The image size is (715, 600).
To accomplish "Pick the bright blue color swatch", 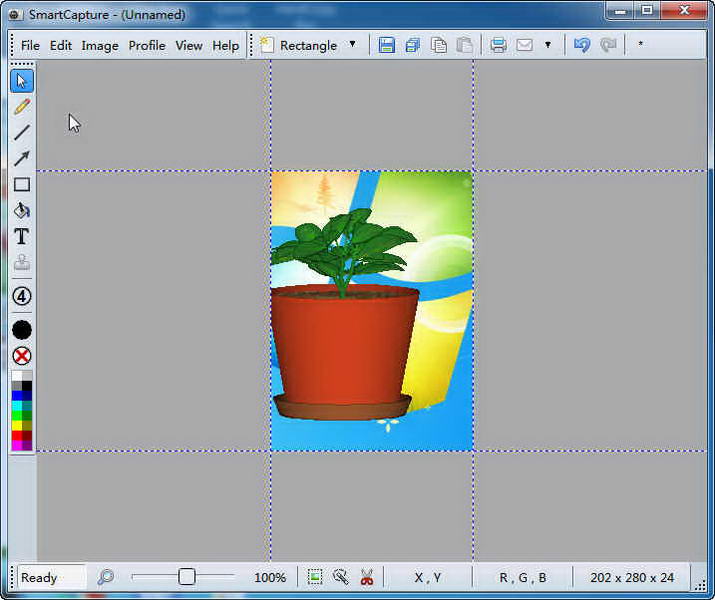I will (17, 396).
